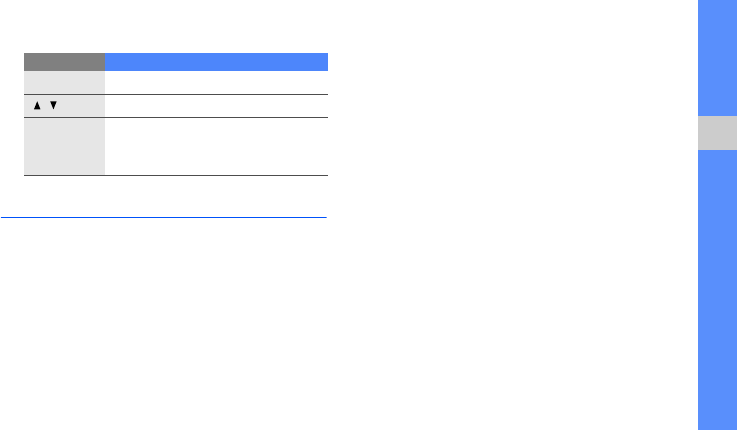The width and height of the screenshot is (737, 430).
Task: Click white gap between table and rule
Action: coord(176,196)
